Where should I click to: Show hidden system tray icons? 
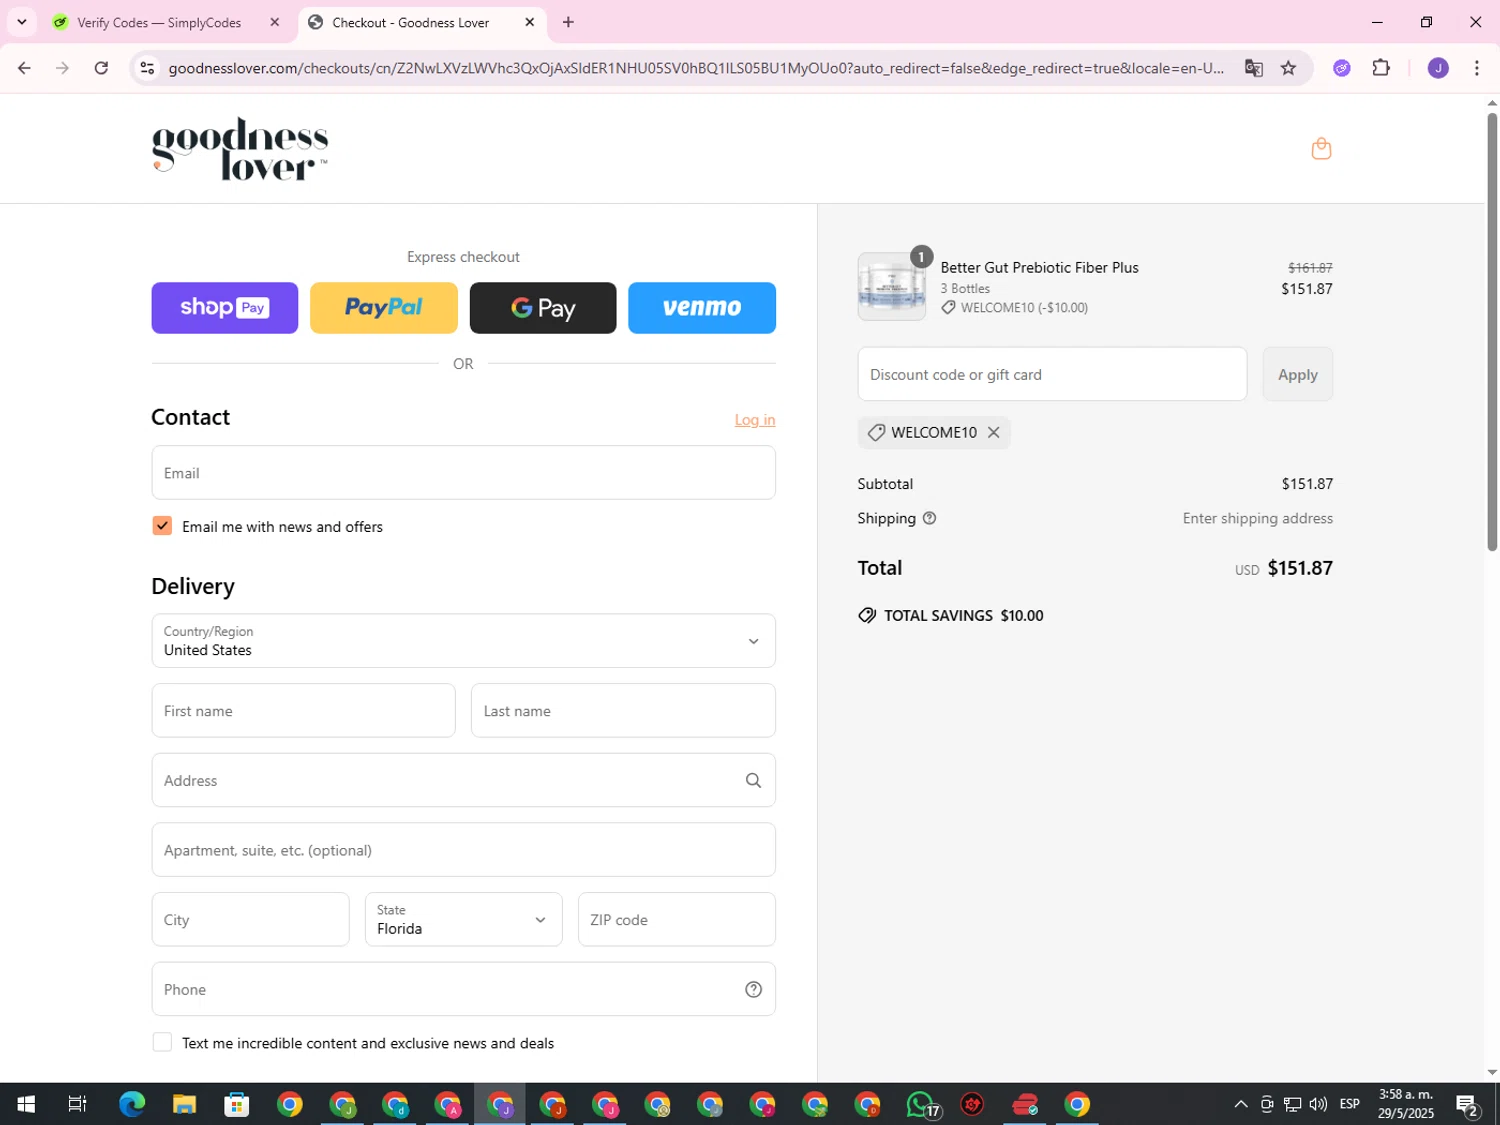point(1240,1104)
